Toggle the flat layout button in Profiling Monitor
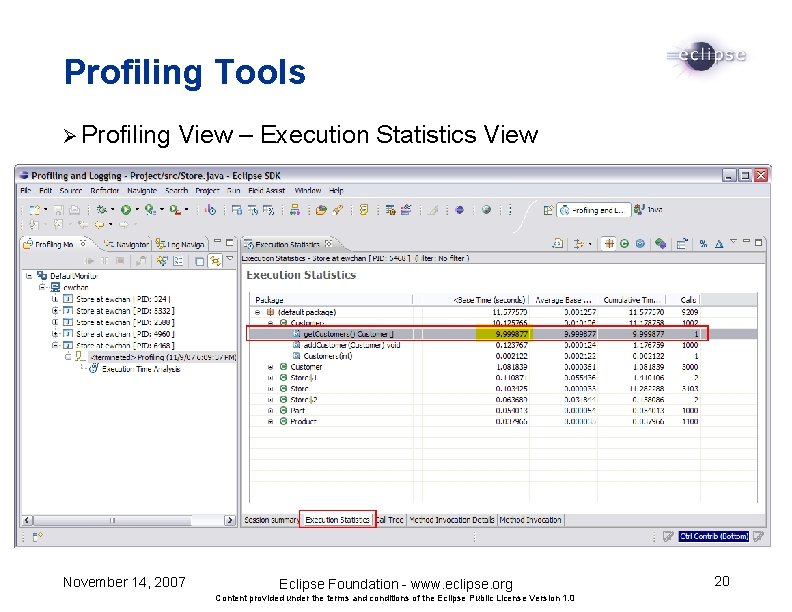Viewport: 792px width, 612px height. click(200, 261)
